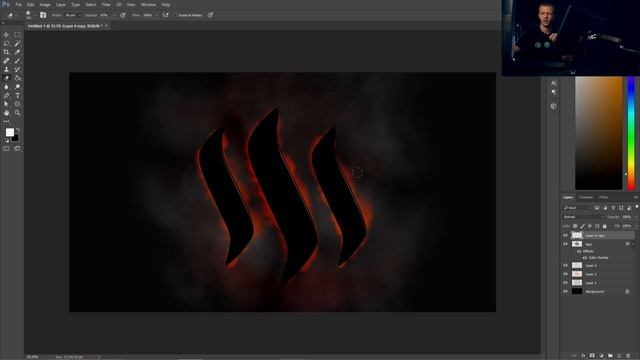Select the Zoom tool
Viewport: 640px width, 360px height.
click(17, 113)
